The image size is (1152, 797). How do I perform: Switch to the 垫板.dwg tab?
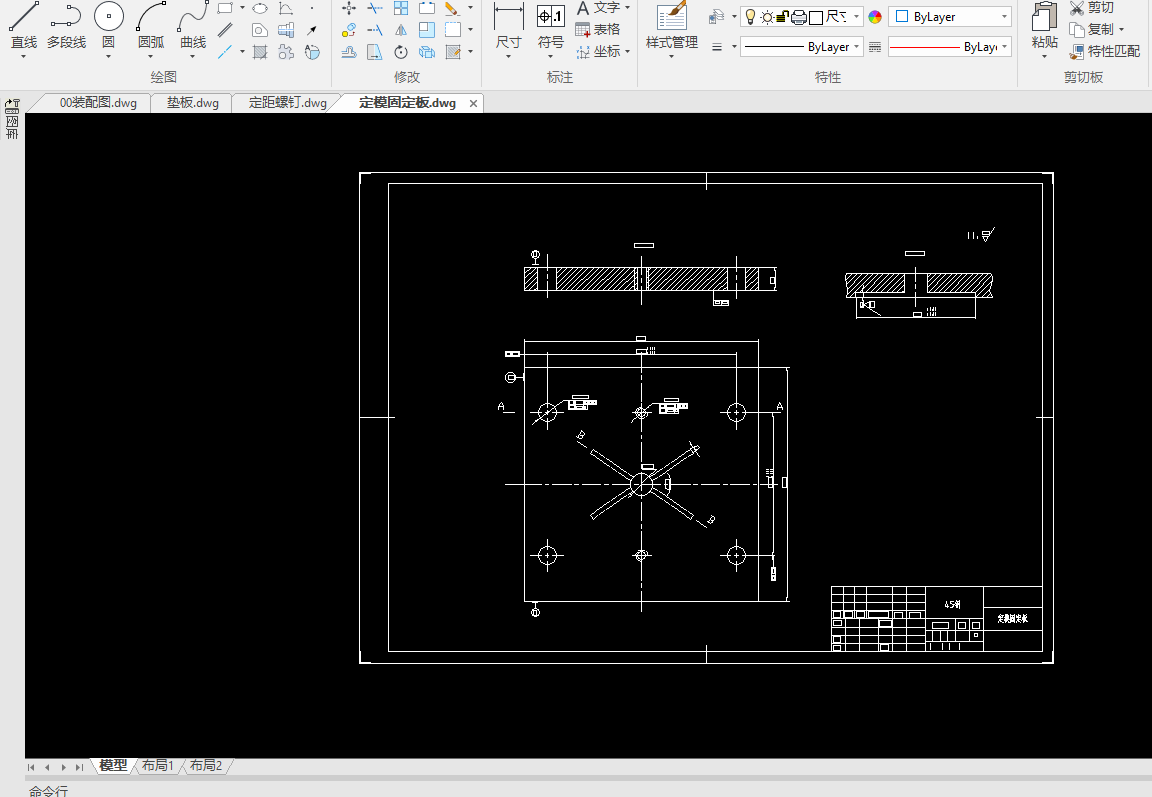point(192,103)
